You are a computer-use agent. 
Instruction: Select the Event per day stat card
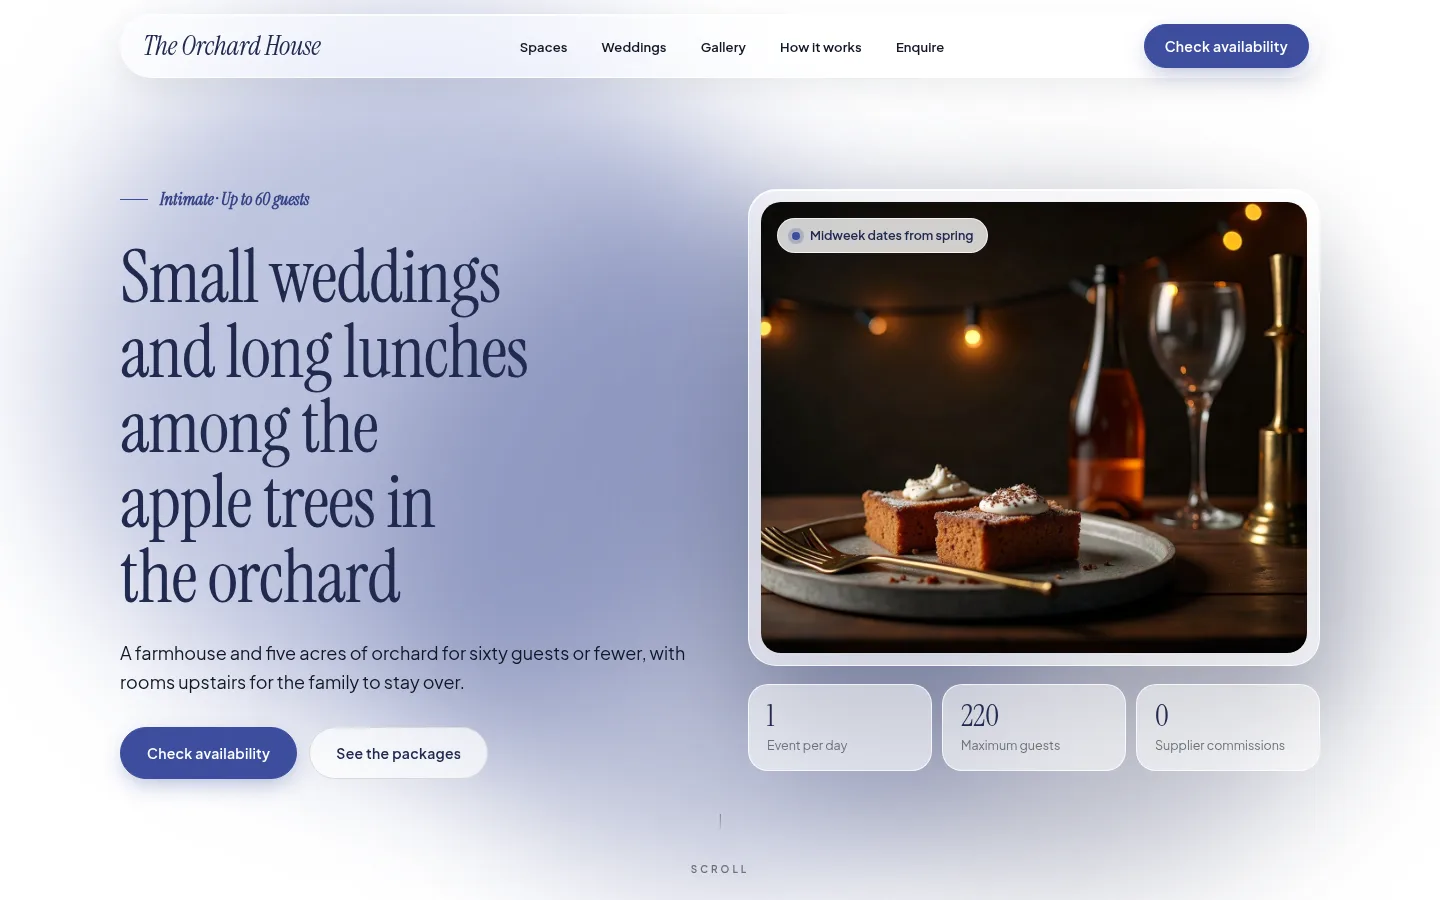click(840, 727)
